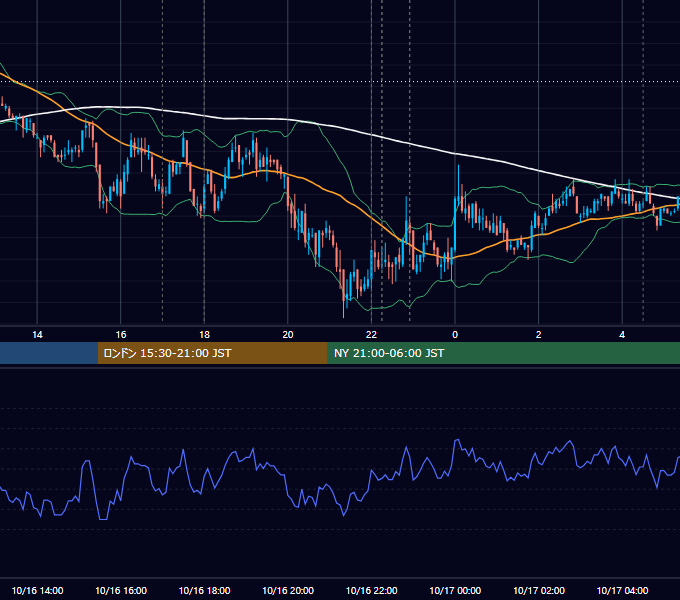680x600 pixels.
Task: Click hour label 2 on the price chart axis
Action: click(539, 335)
